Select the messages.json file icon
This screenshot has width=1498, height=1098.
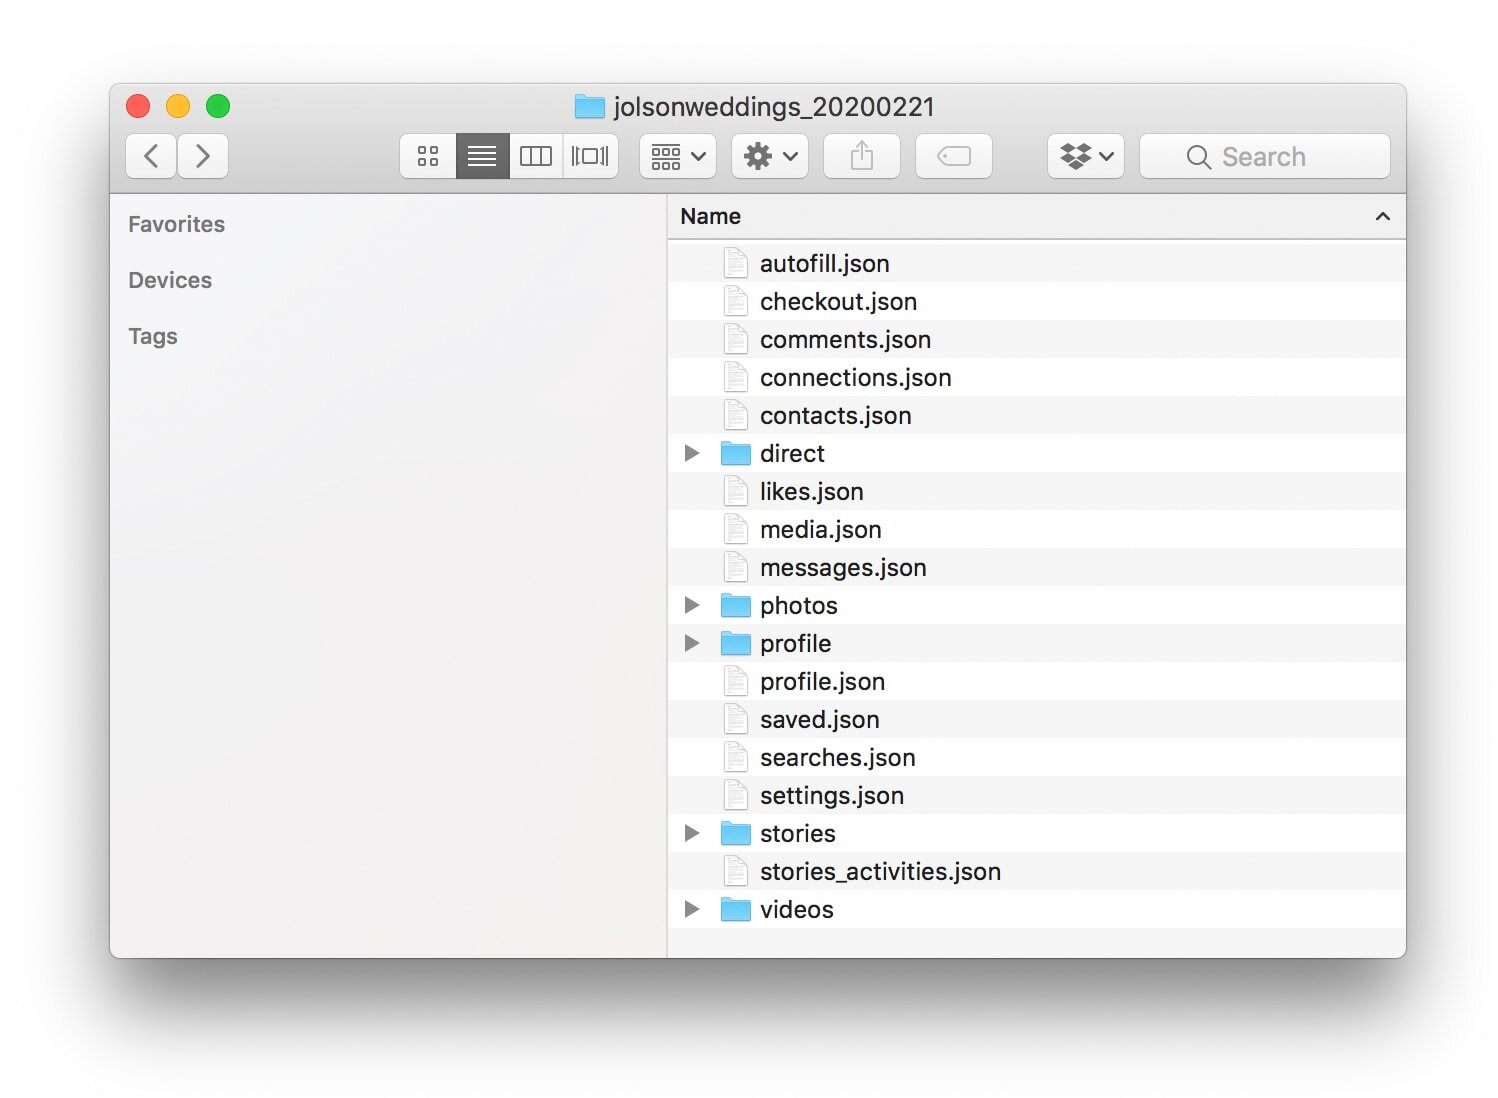(736, 567)
